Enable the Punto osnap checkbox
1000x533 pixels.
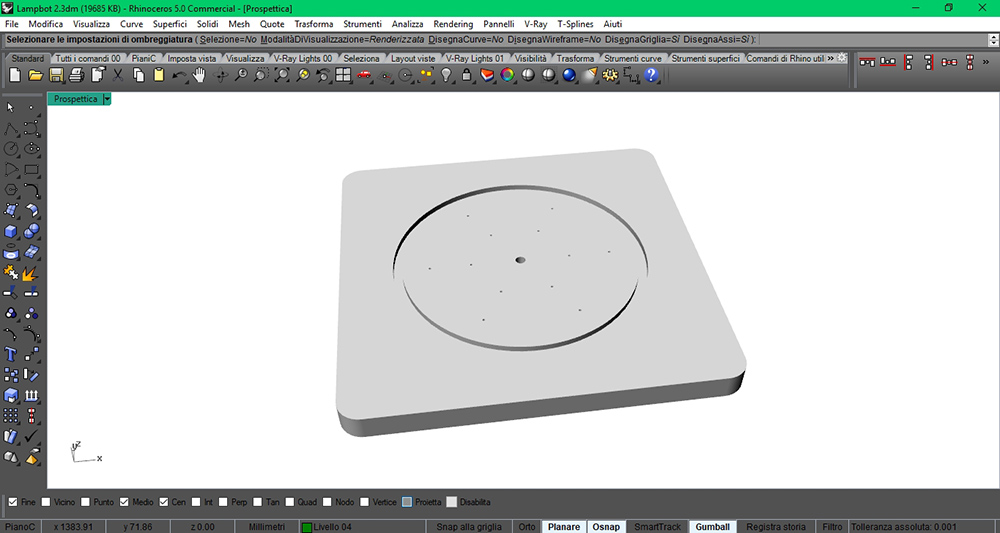(x=85, y=502)
